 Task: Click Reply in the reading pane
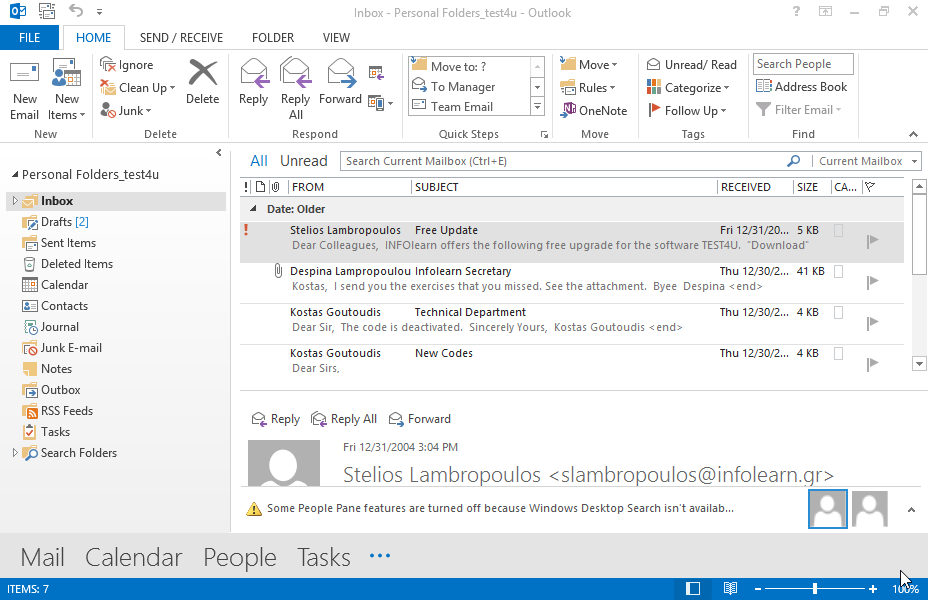click(276, 419)
